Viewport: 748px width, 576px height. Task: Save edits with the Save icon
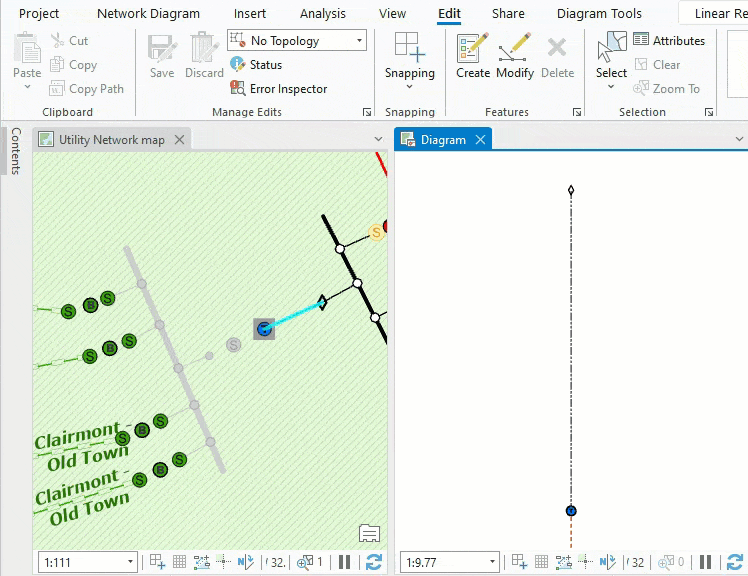point(162,48)
